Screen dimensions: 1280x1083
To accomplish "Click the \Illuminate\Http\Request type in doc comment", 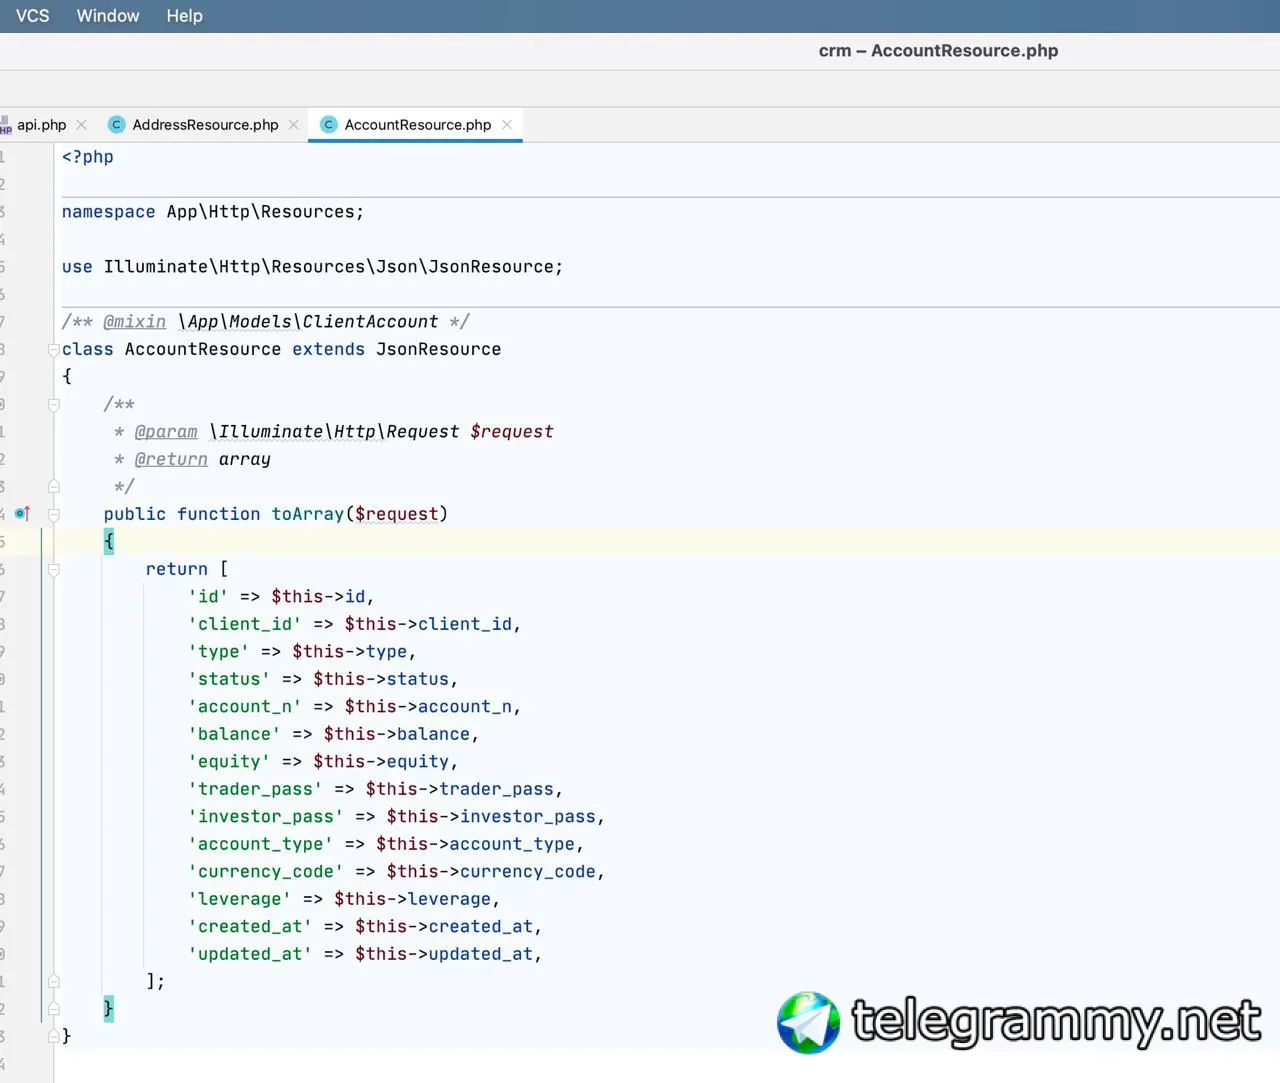I will pyautogui.click(x=334, y=432).
